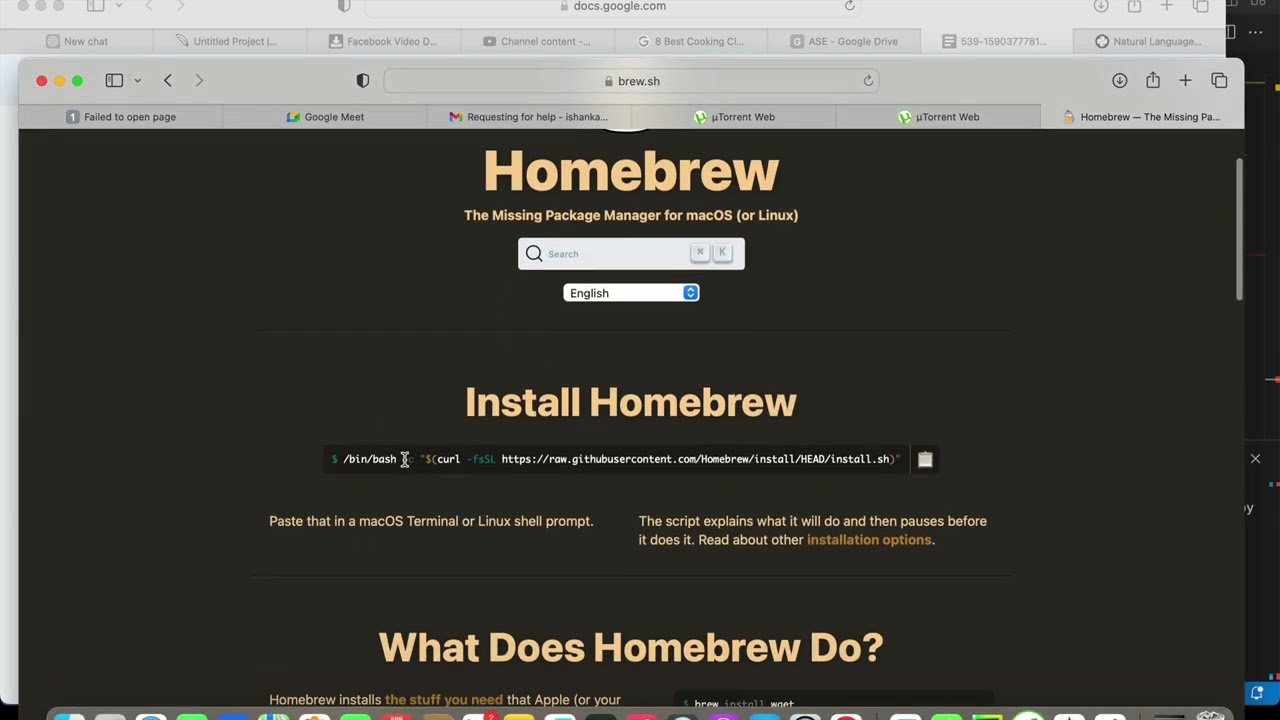The image size is (1280, 720).
Task: Reload docs.google.com page in background window
Action: coord(849,6)
